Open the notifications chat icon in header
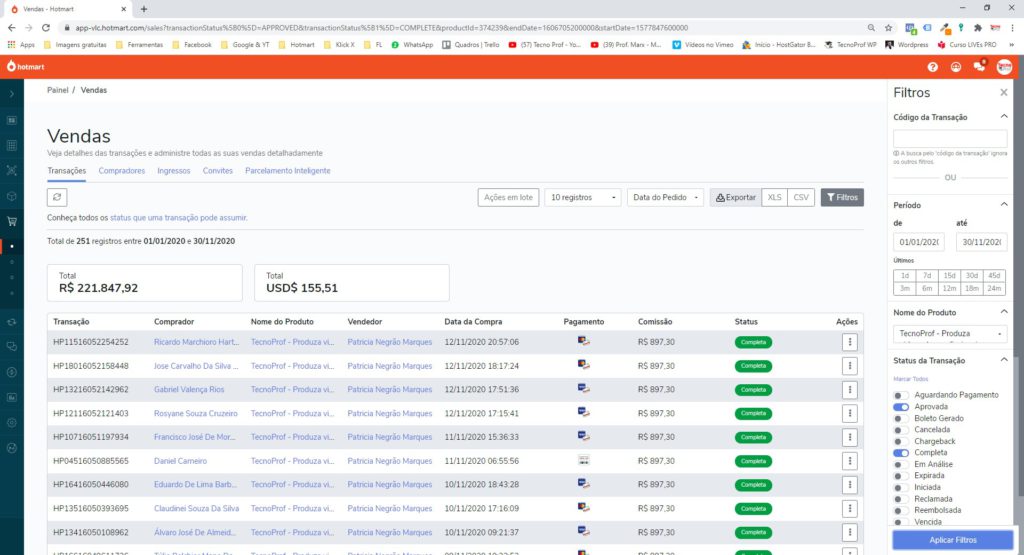Screen dimensions: 1024x555 pos(979,67)
